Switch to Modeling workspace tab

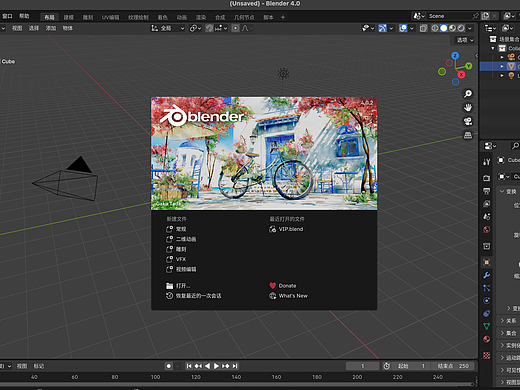[69, 17]
